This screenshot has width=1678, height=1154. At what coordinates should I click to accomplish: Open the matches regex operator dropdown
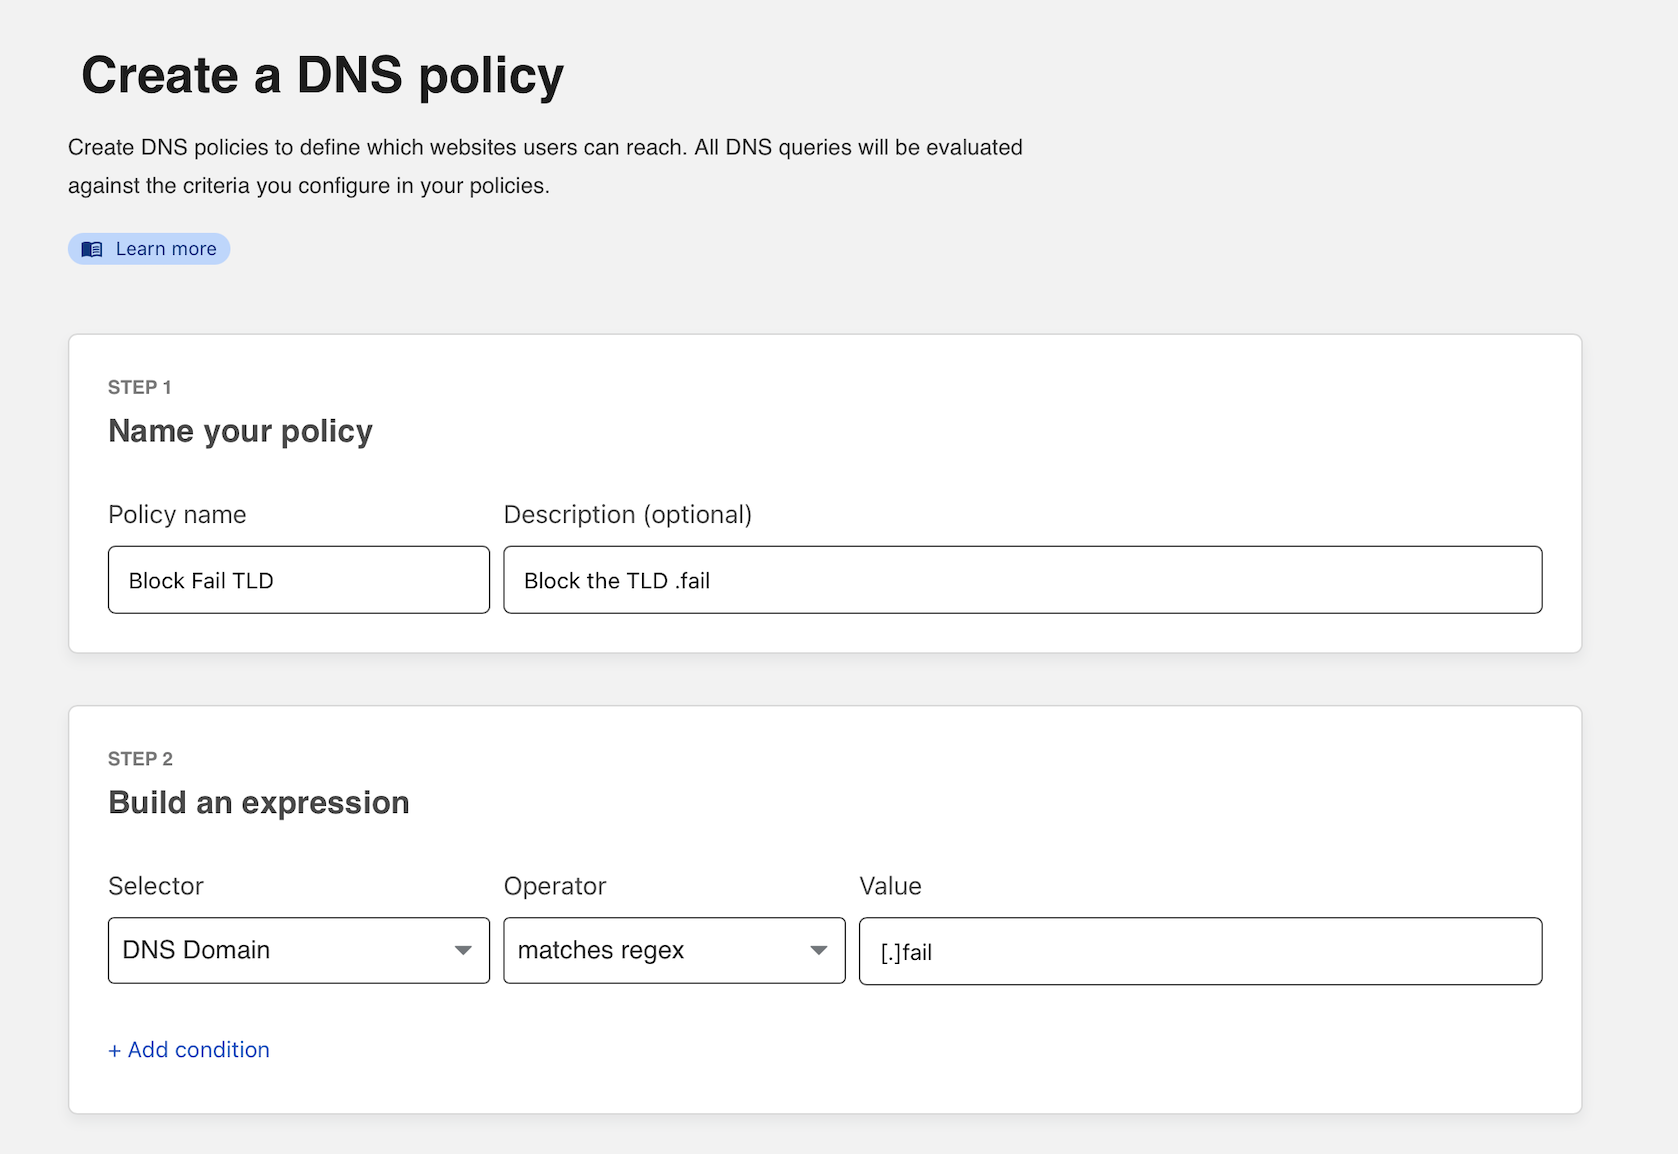tap(673, 950)
